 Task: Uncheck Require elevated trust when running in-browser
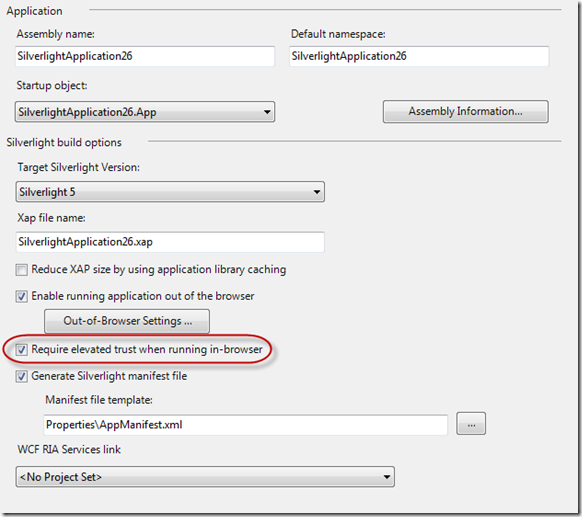tap(22, 350)
